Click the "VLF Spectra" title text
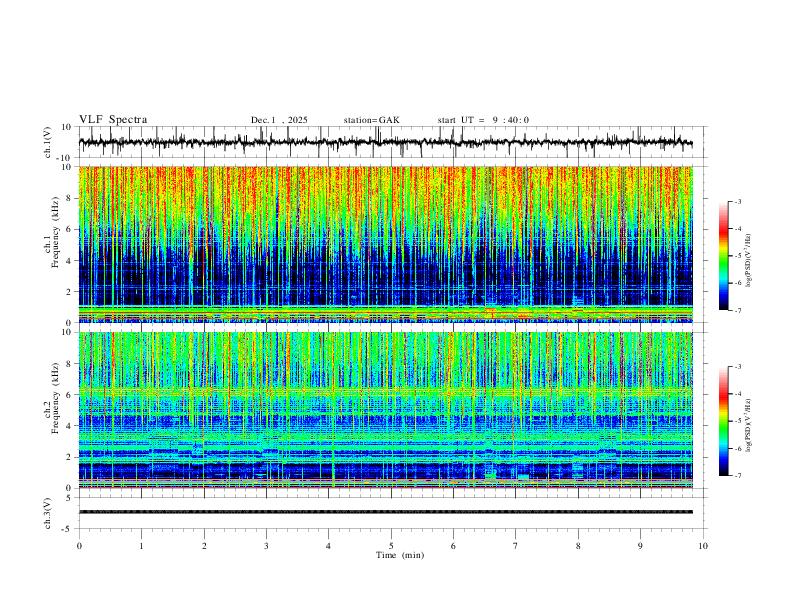This screenshot has width=792, height=612. [113, 120]
